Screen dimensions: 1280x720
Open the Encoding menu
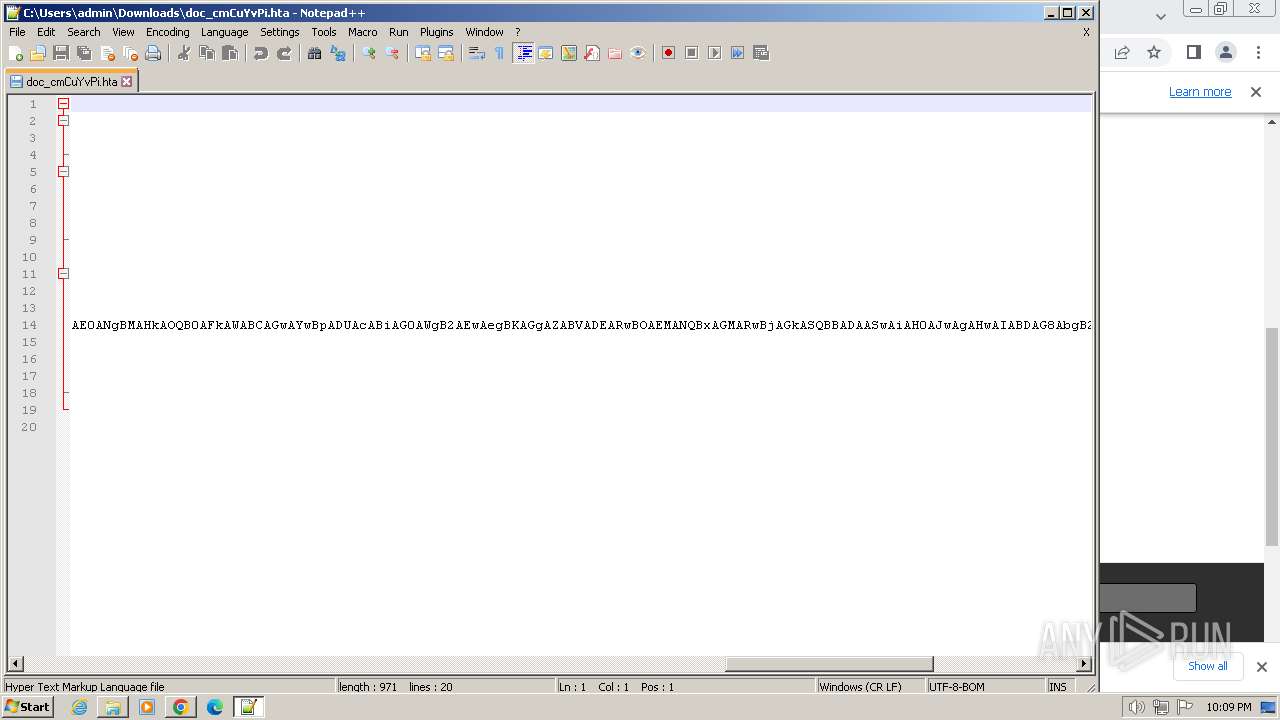(167, 32)
